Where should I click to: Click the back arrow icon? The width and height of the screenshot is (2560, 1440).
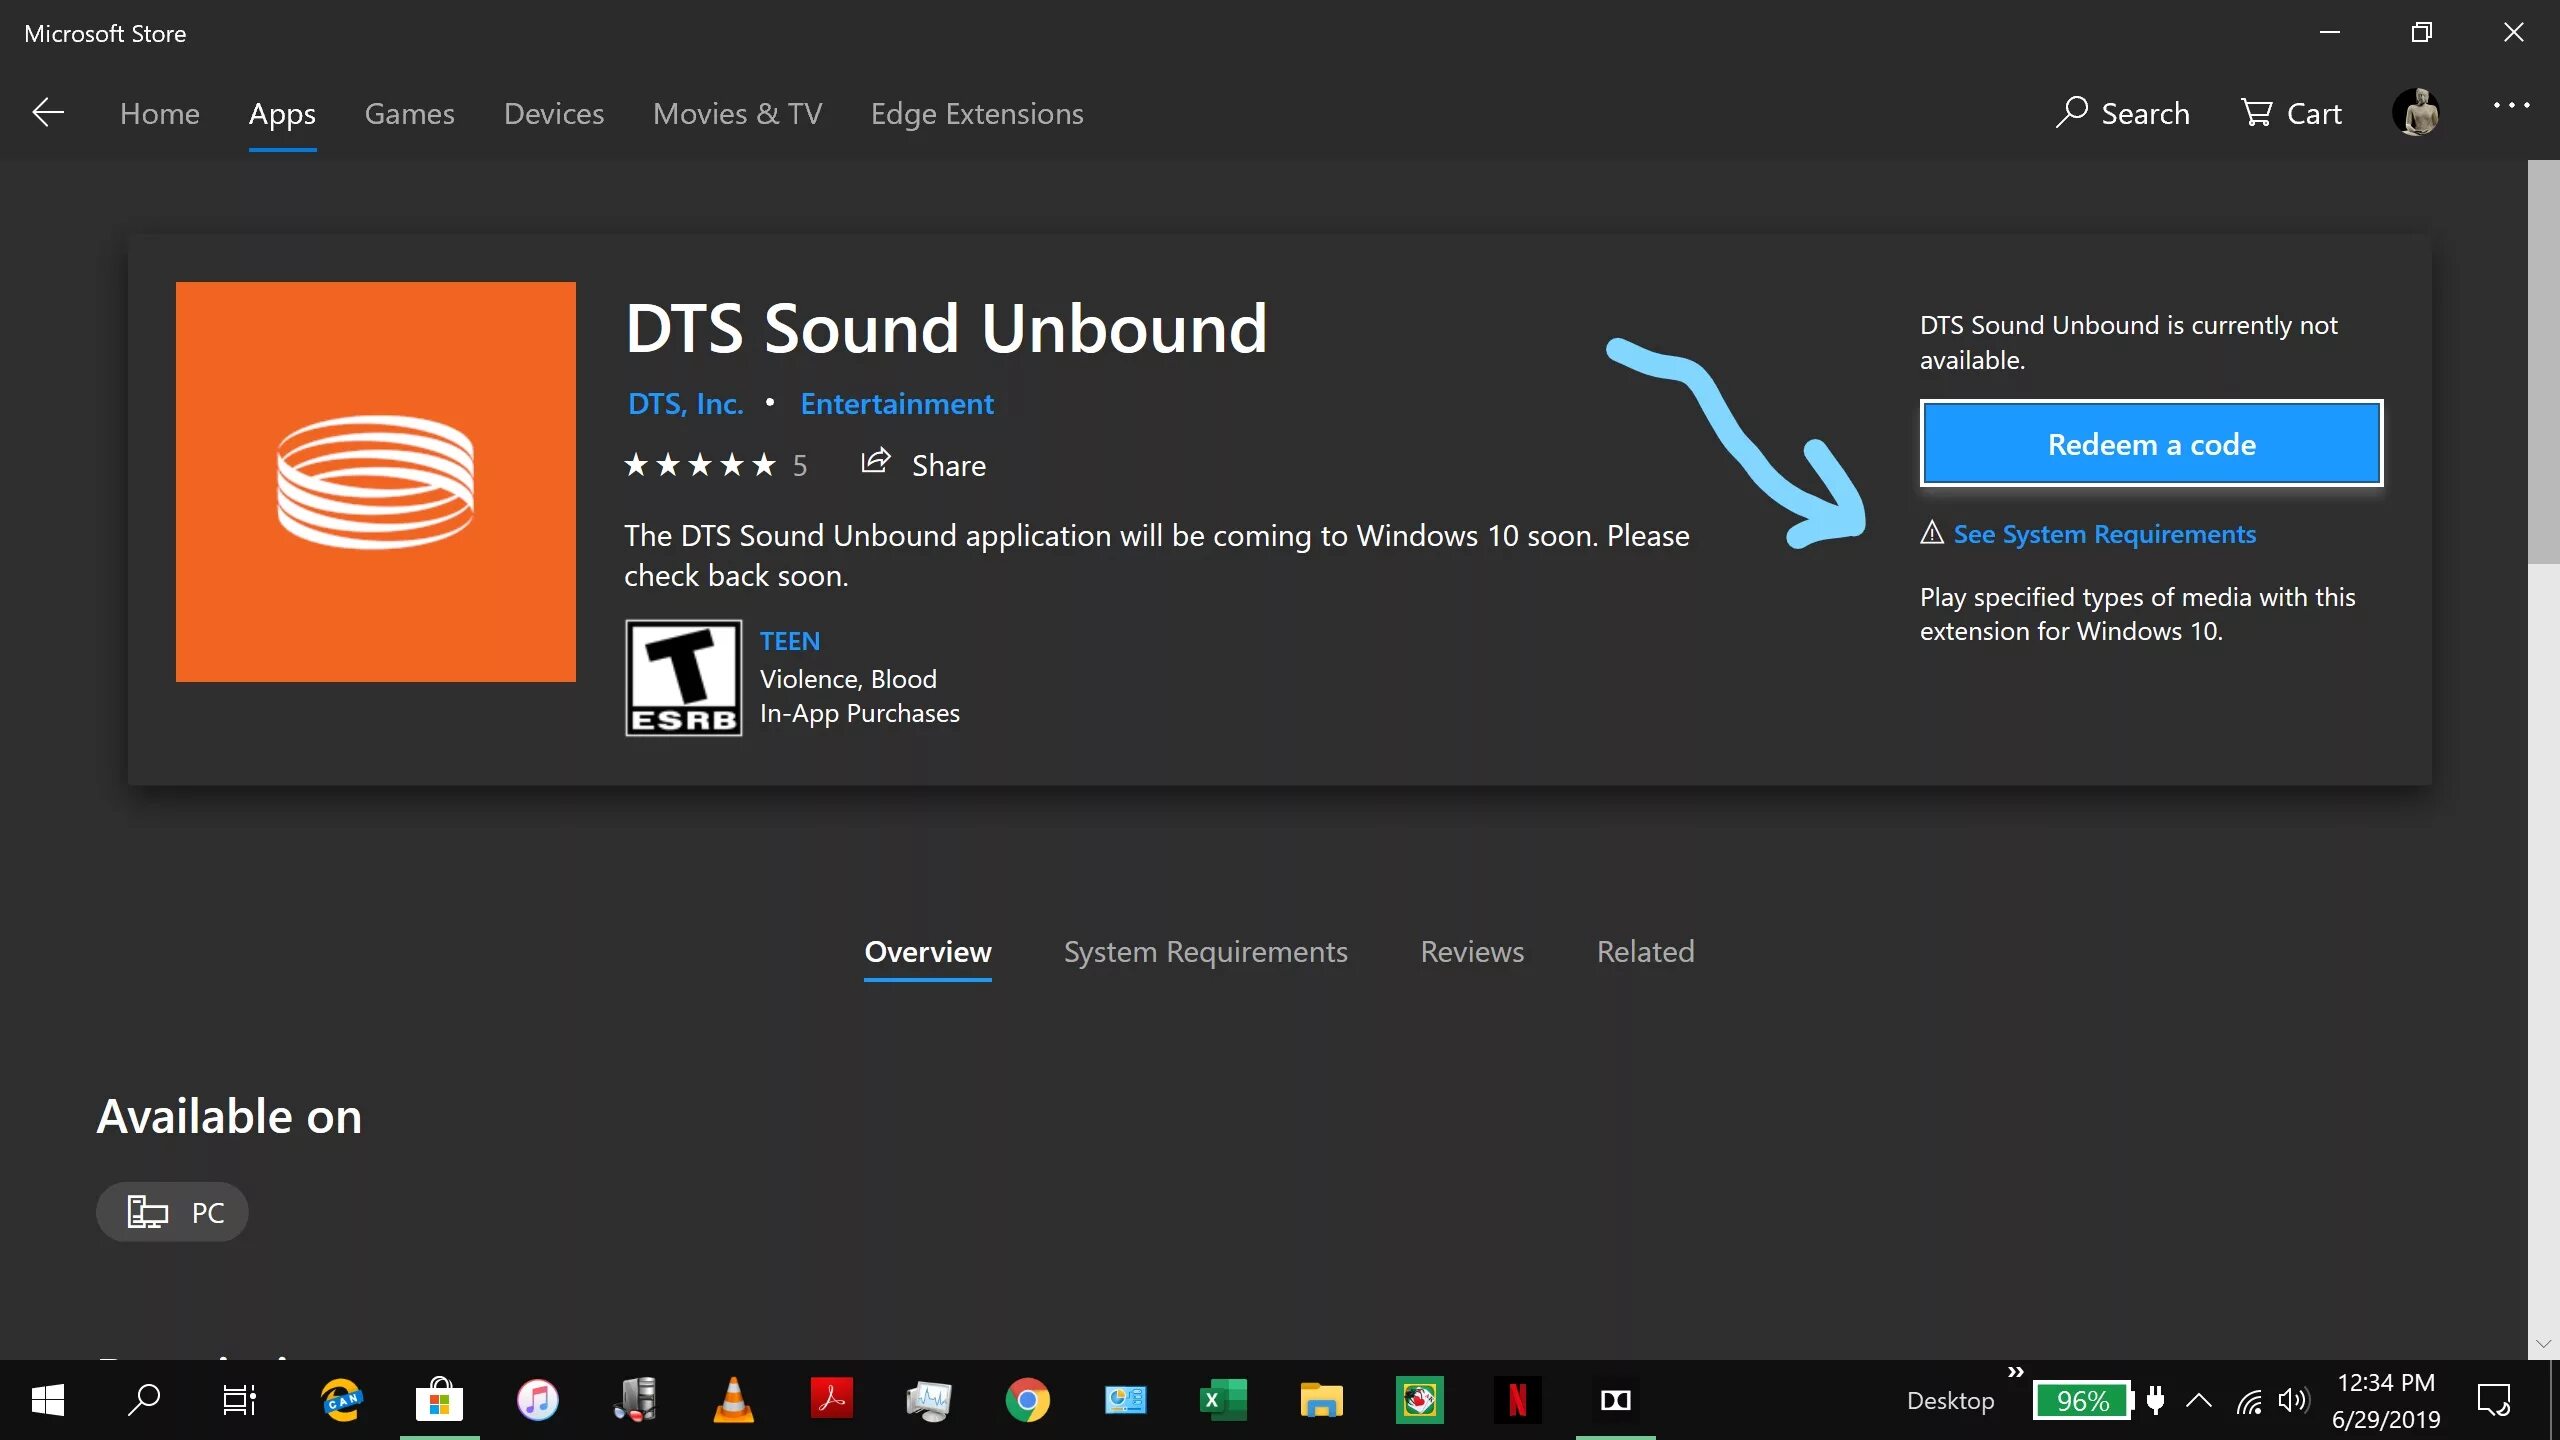47,113
